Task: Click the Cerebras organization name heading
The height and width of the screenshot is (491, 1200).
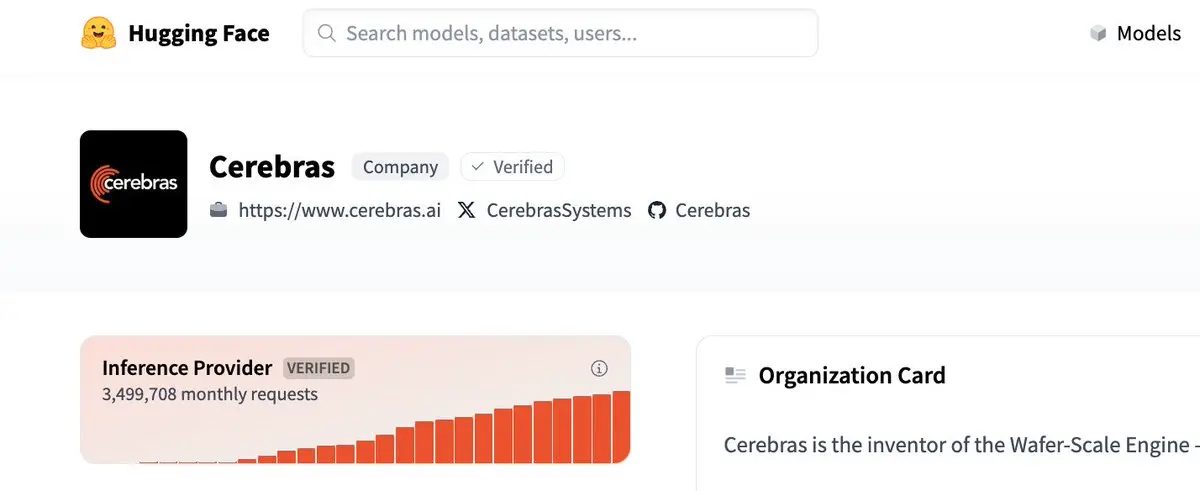Action: pyautogui.click(x=272, y=166)
